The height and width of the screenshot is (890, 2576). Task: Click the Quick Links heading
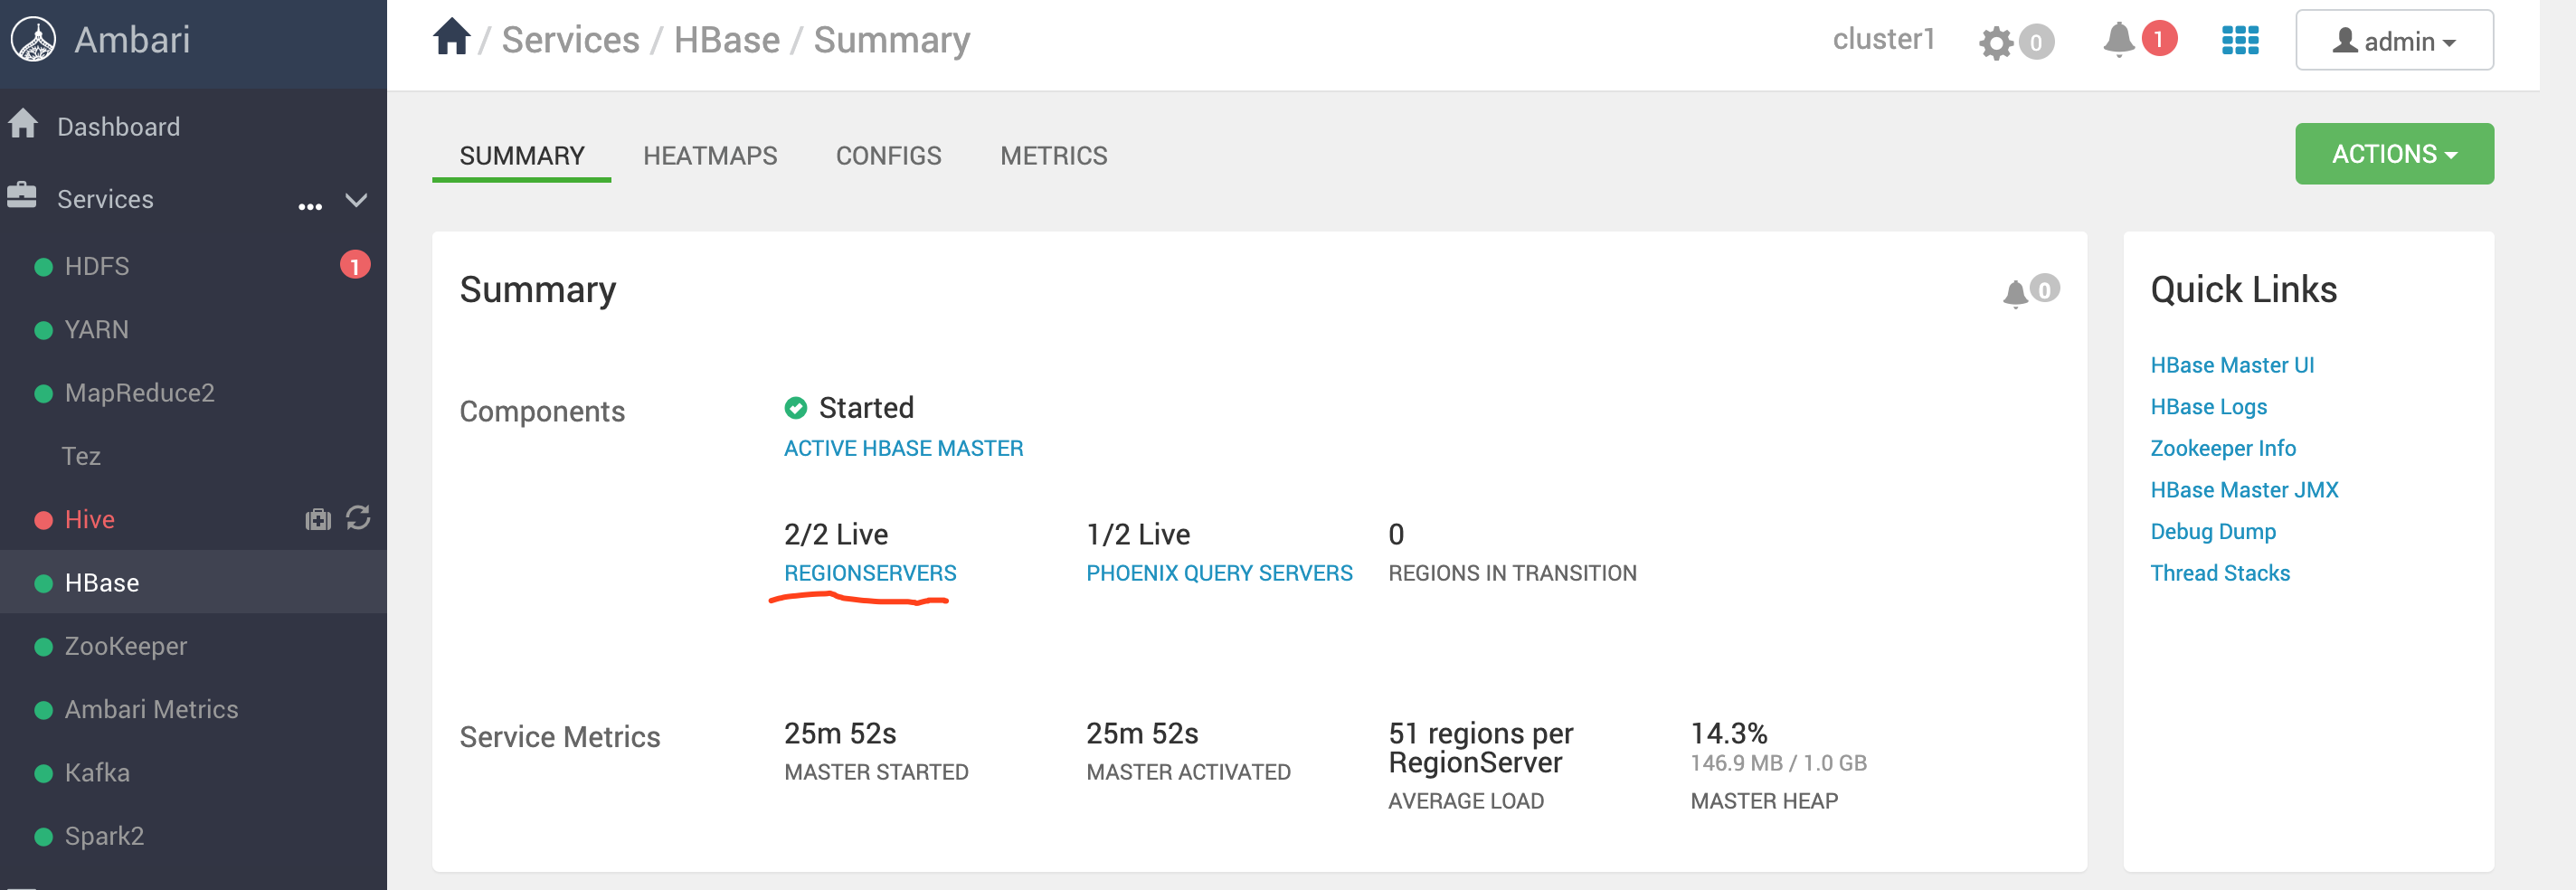coord(2243,290)
